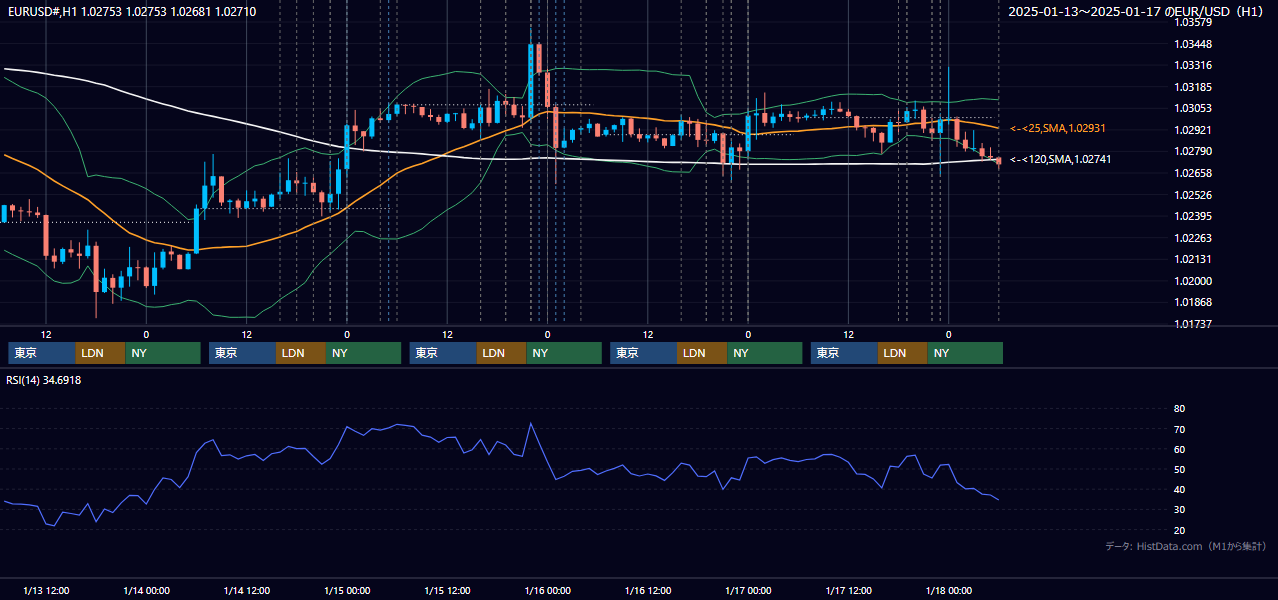Click price axis value 1.01737
The height and width of the screenshot is (600, 1278).
(1192, 324)
